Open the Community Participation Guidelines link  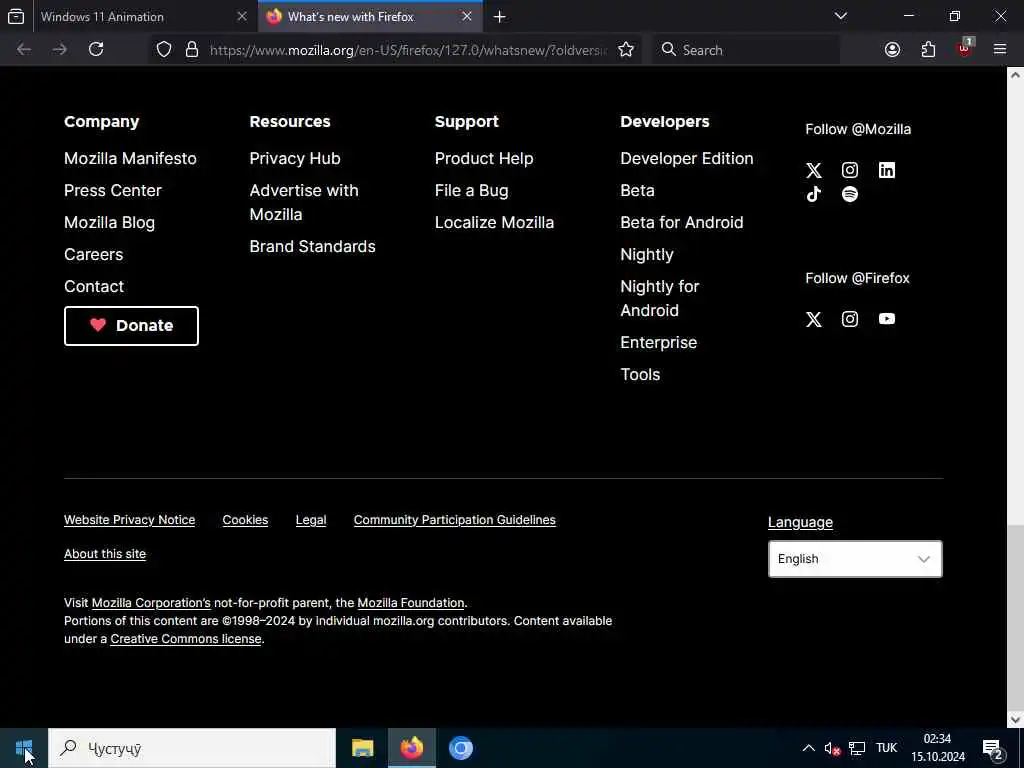pyautogui.click(x=455, y=520)
